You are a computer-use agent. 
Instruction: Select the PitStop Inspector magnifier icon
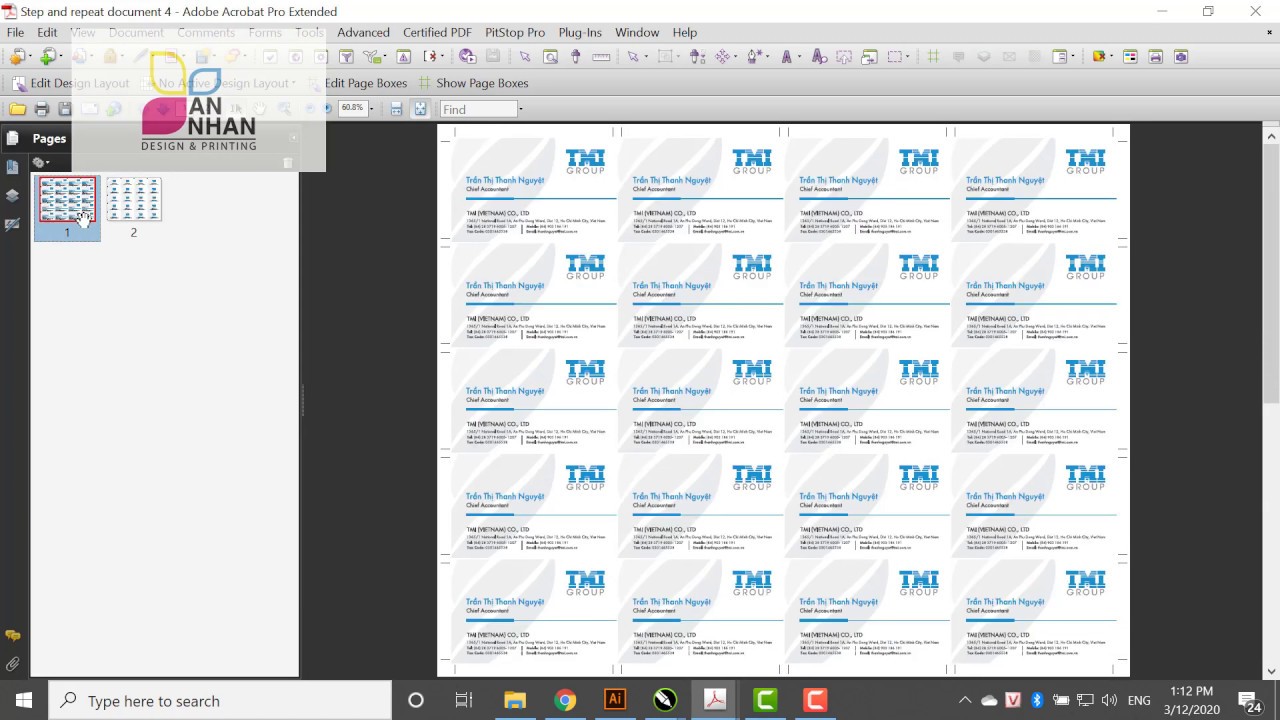pyautogui.click(x=551, y=57)
